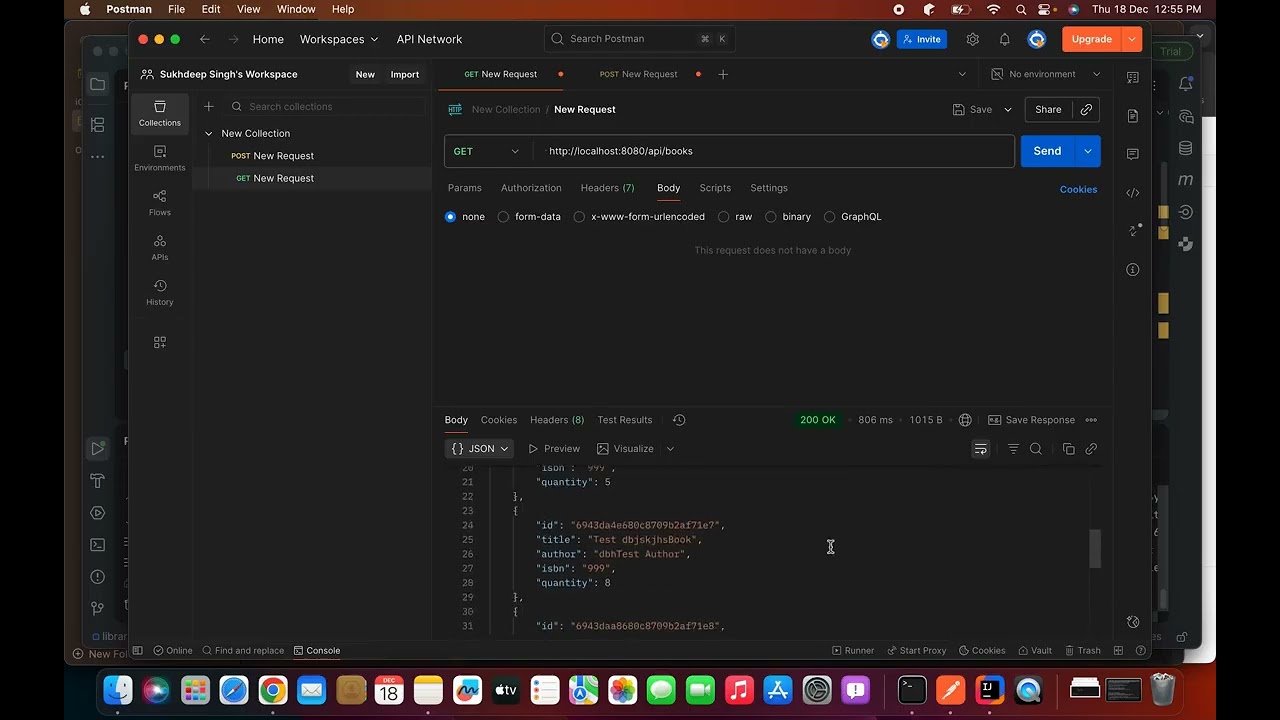
Task: Select POST New Request in collection tree
Action: (x=273, y=156)
